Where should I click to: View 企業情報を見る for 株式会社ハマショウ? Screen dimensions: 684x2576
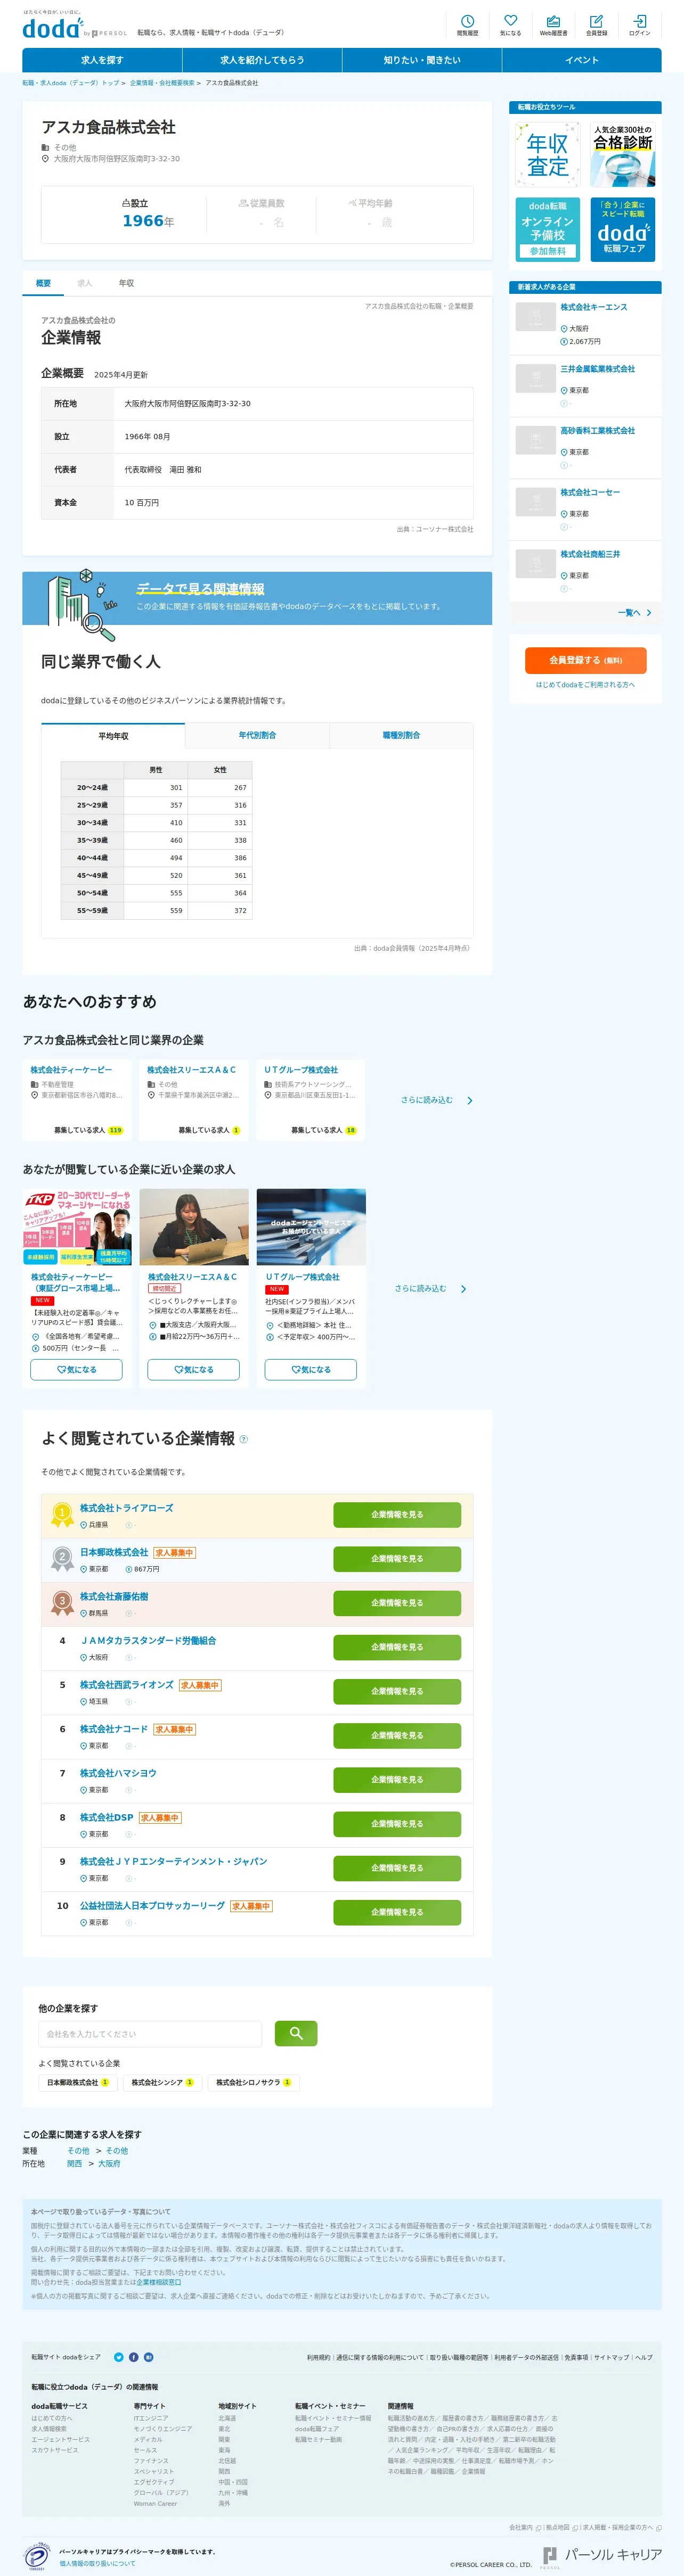click(397, 1780)
